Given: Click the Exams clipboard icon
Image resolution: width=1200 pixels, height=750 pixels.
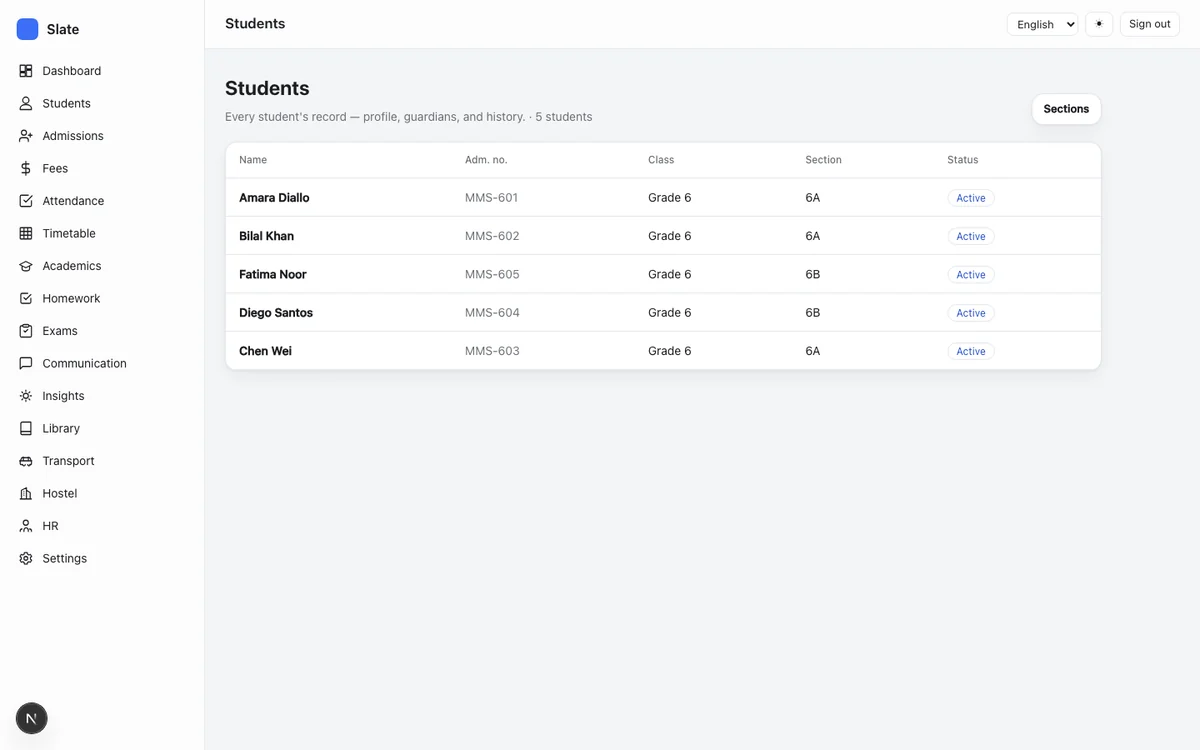Looking at the screenshot, I should 26,331.
